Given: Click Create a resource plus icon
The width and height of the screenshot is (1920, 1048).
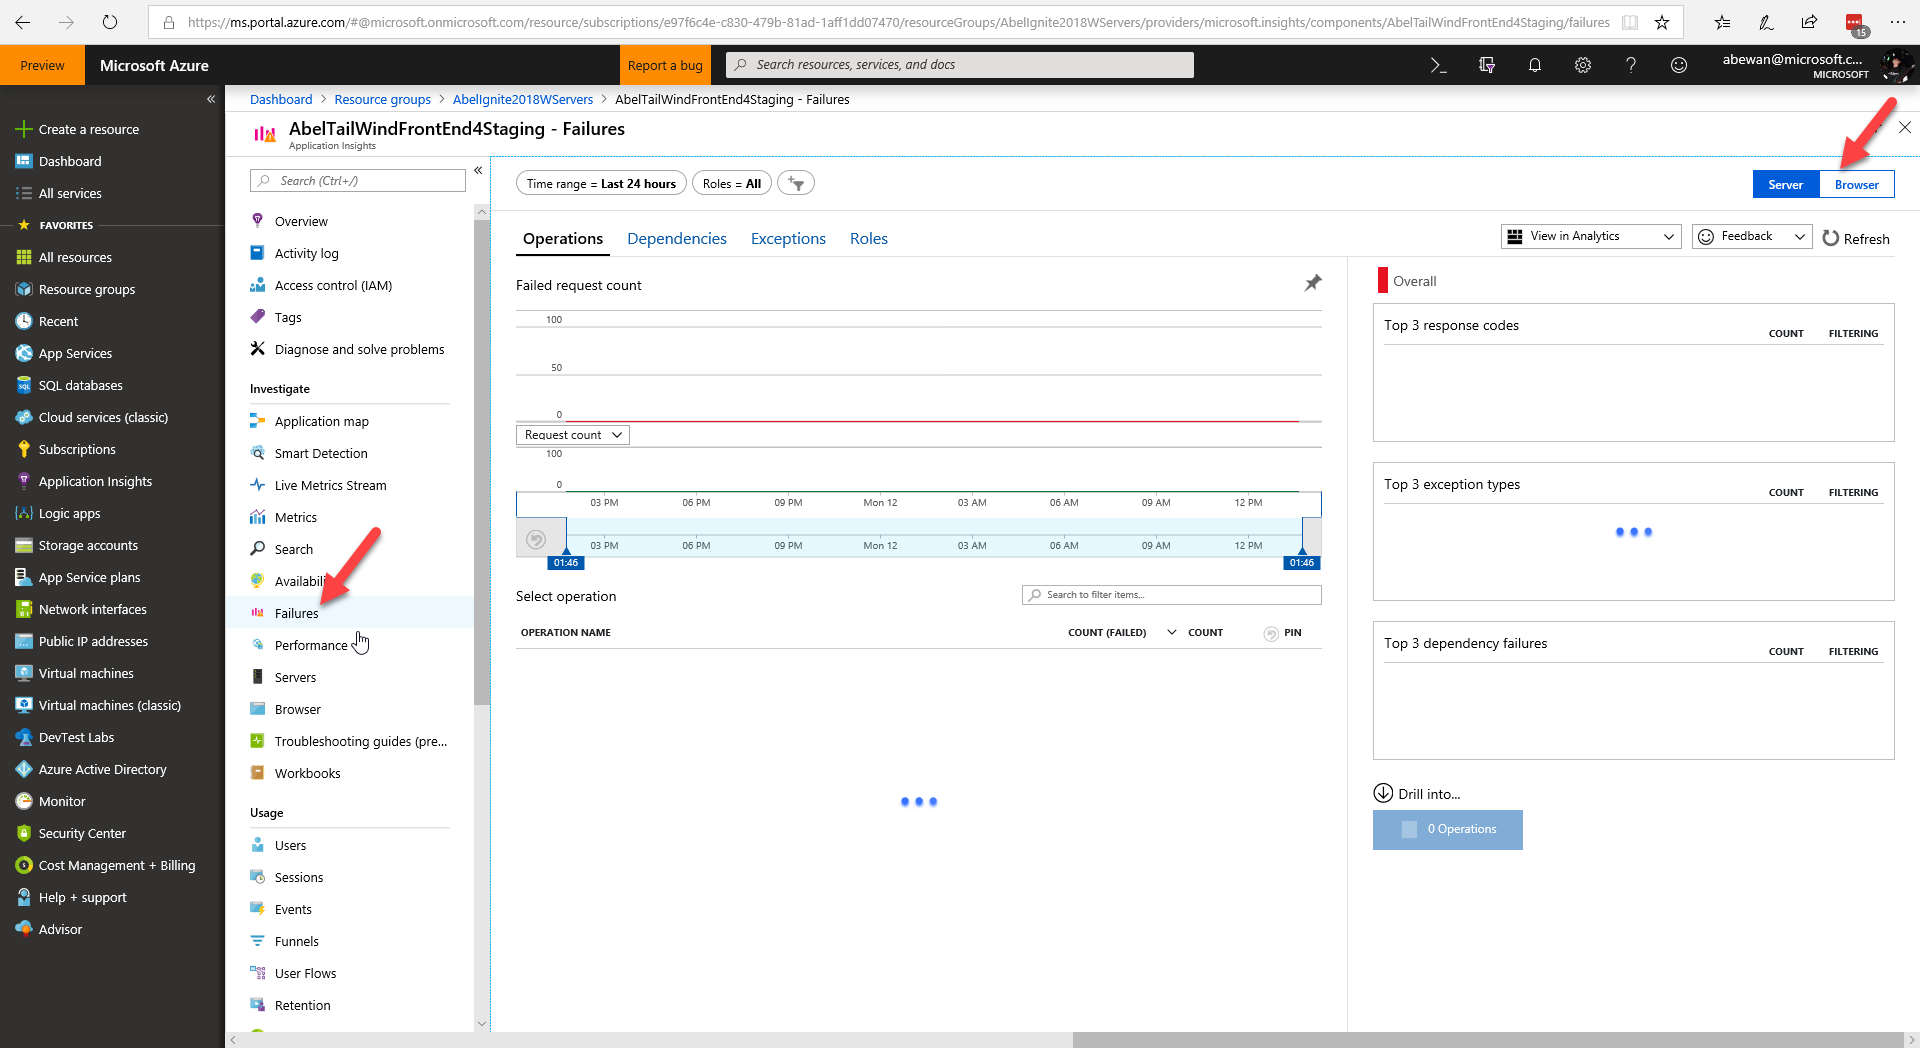Looking at the screenshot, I should pyautogui.click(x=24, y=129).
